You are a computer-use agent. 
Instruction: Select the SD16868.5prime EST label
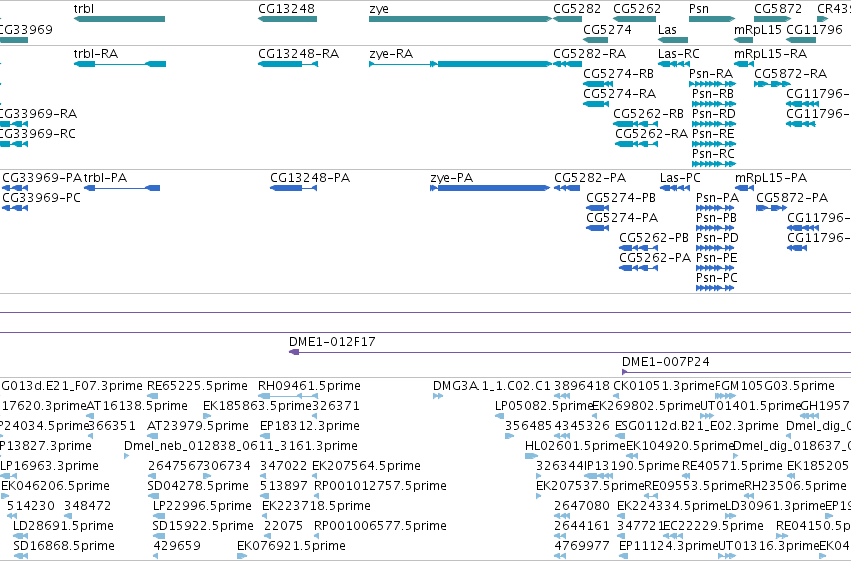pos(64,546)
